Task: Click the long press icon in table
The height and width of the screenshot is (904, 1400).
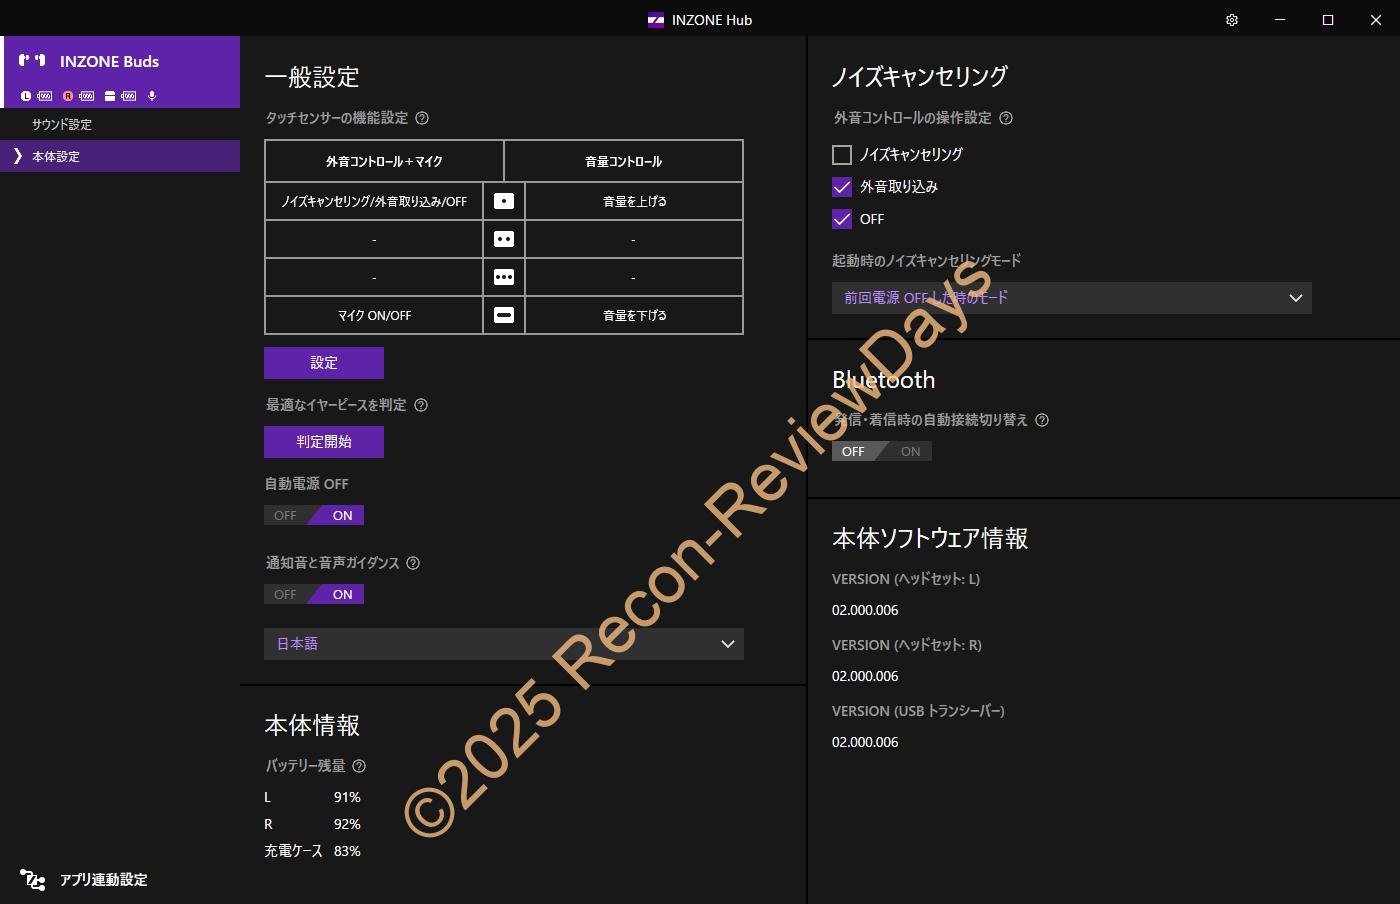Action: click(504, 315)
